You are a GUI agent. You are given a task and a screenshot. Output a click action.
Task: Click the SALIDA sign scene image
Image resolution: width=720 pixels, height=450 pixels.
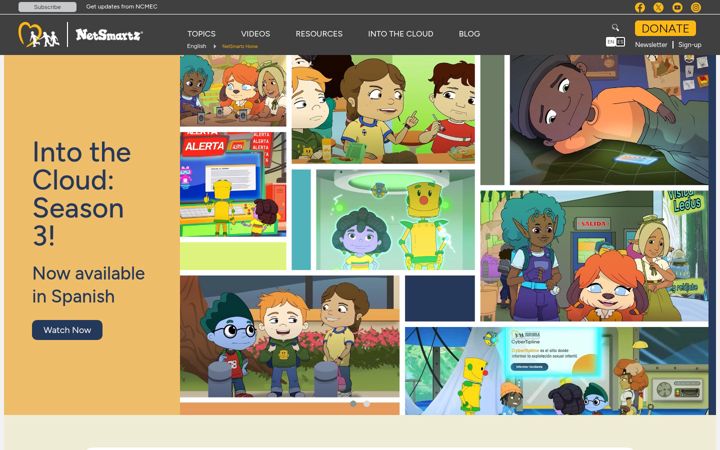594,256
